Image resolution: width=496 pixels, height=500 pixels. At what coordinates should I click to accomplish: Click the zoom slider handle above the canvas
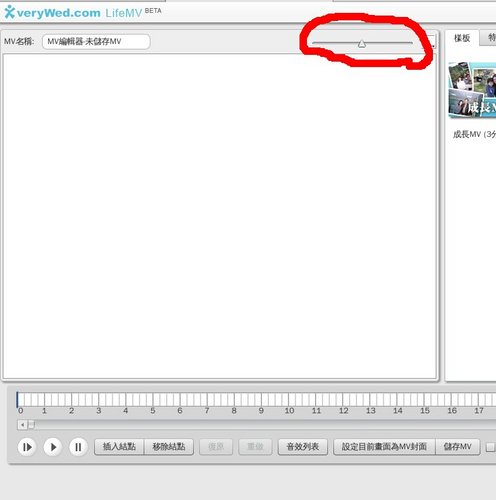coord(362,44)
